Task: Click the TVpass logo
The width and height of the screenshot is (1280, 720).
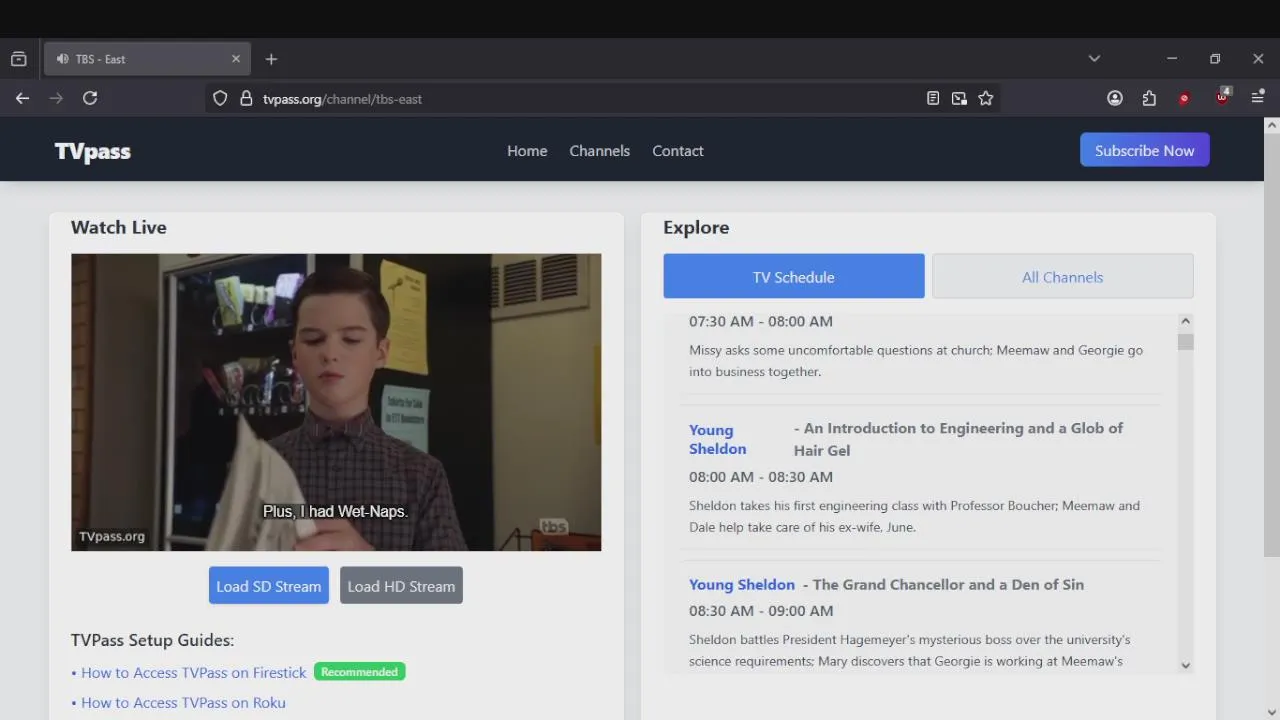Action: [93, 151]
